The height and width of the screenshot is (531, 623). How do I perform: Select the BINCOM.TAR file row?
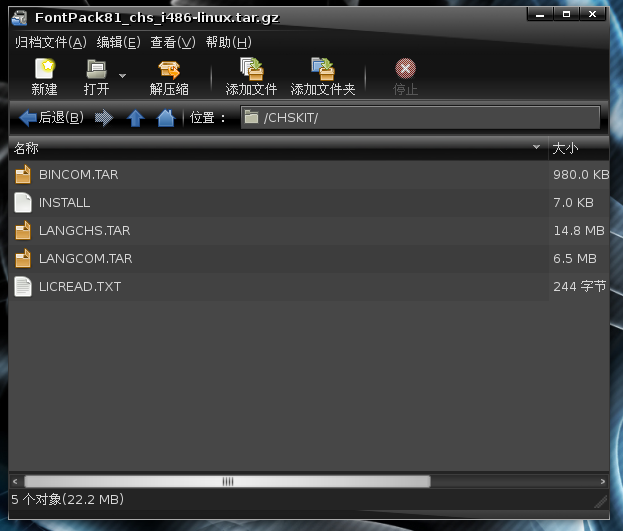[309, 175]
